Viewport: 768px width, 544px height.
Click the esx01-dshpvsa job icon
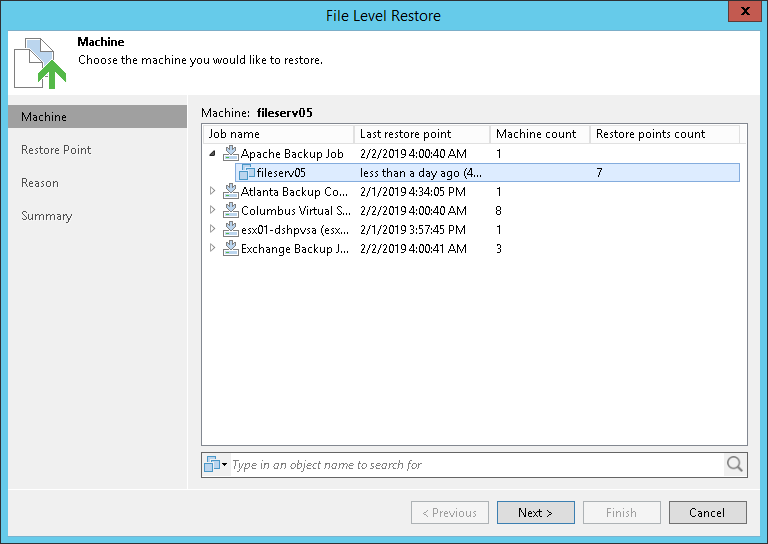click(231, 230)
